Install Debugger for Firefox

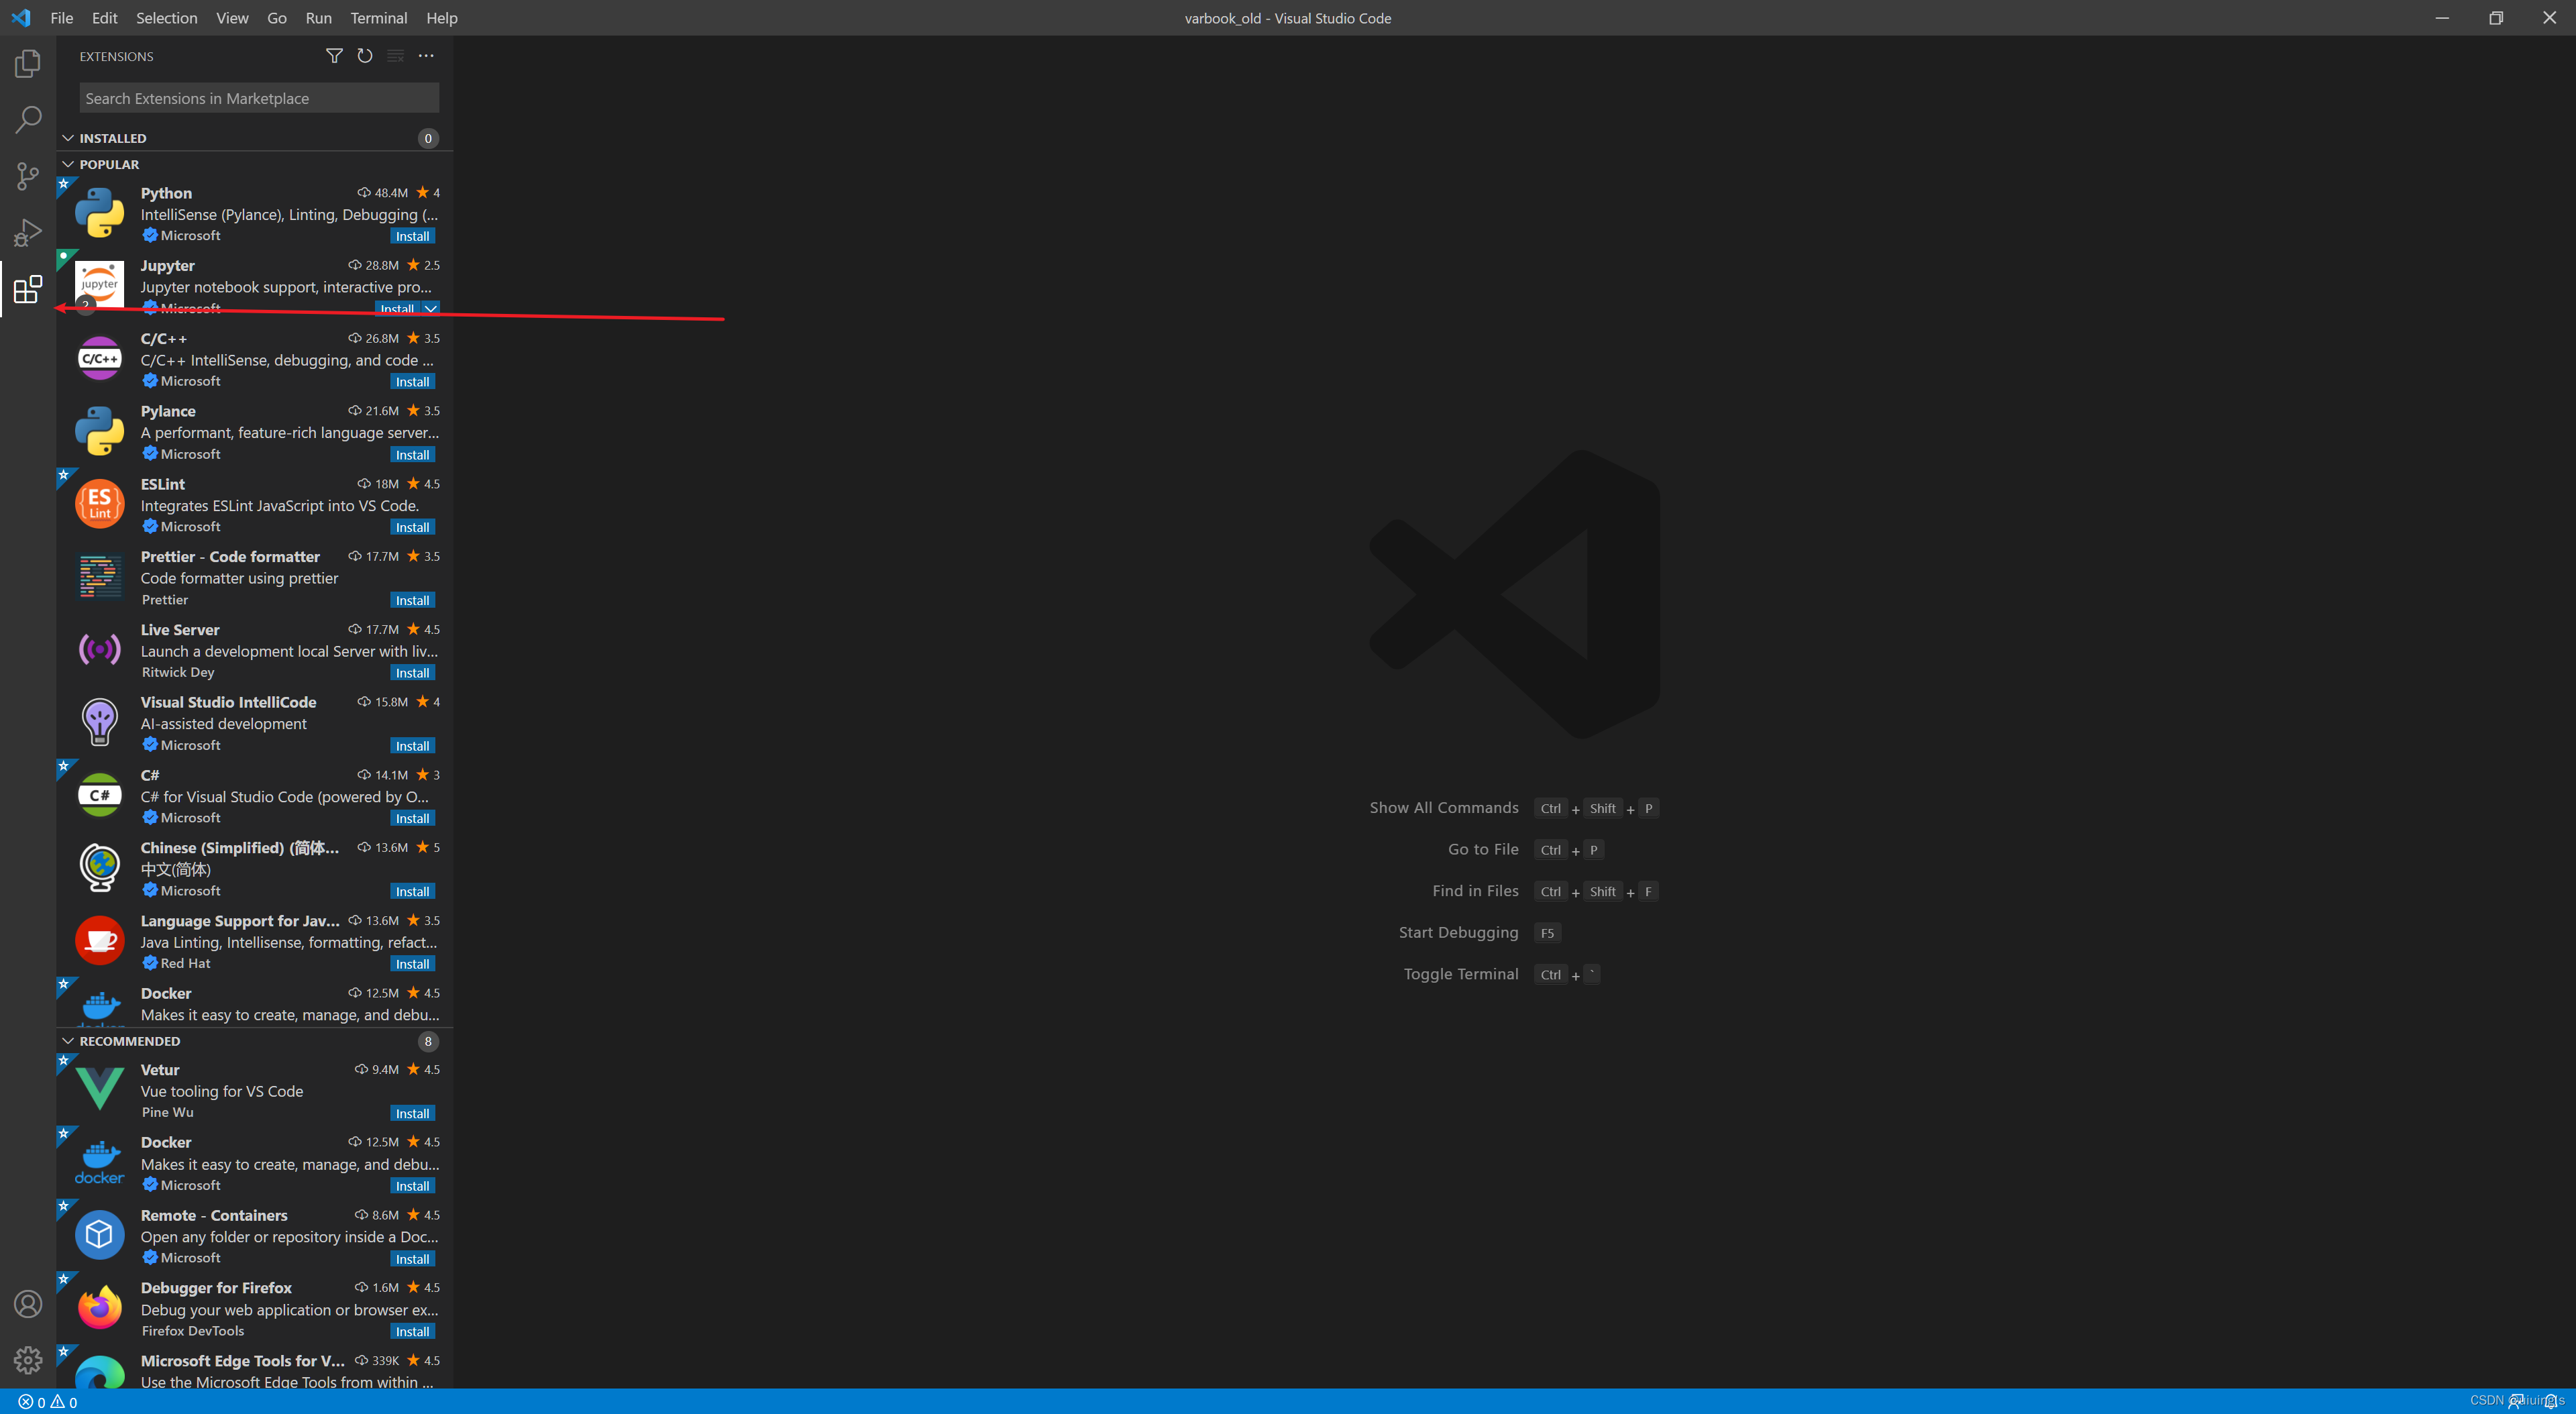(x=412, y=1331)
